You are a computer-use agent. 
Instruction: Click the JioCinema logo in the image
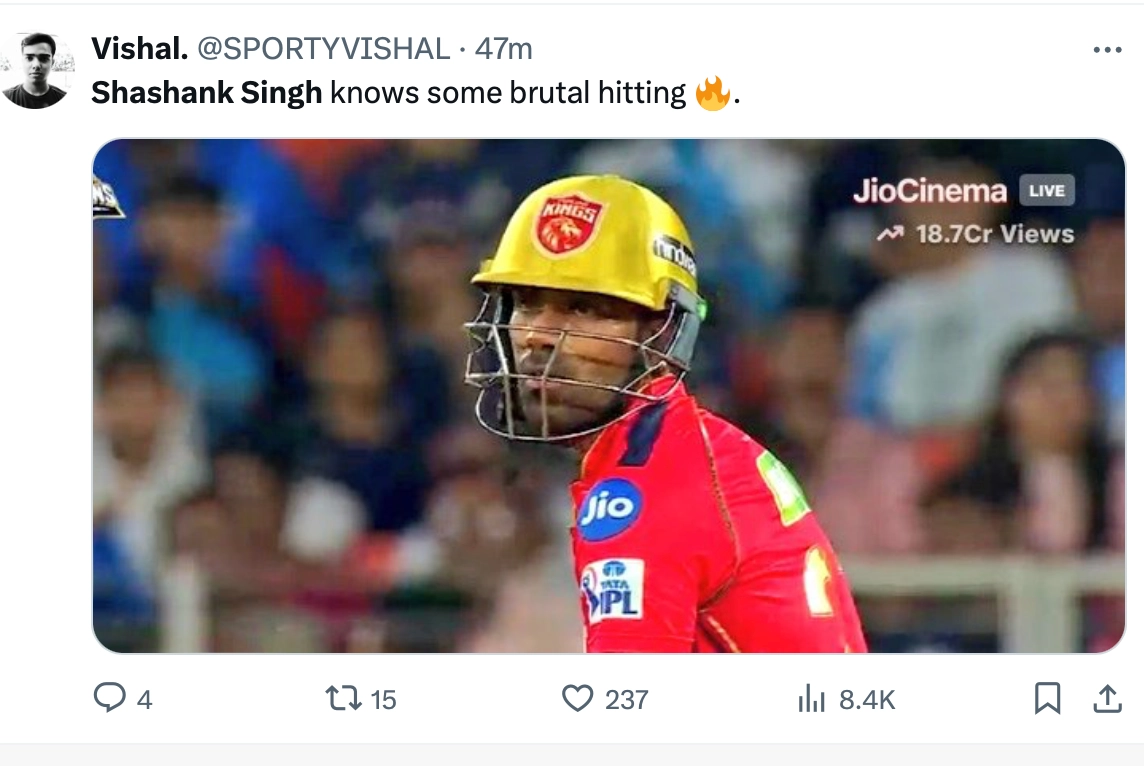(x=929, y=191)
